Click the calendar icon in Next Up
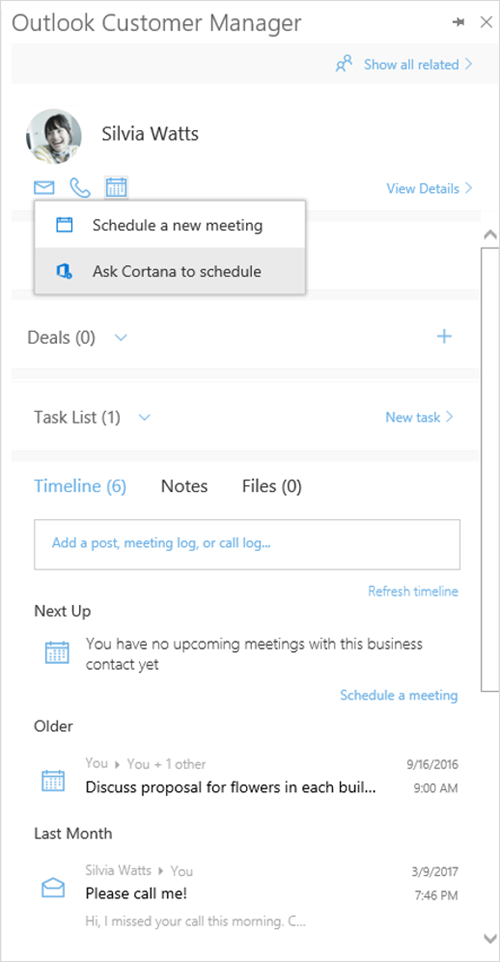This screenshot has height=962, width=500. pyautogui.click(x=57, y=652)
